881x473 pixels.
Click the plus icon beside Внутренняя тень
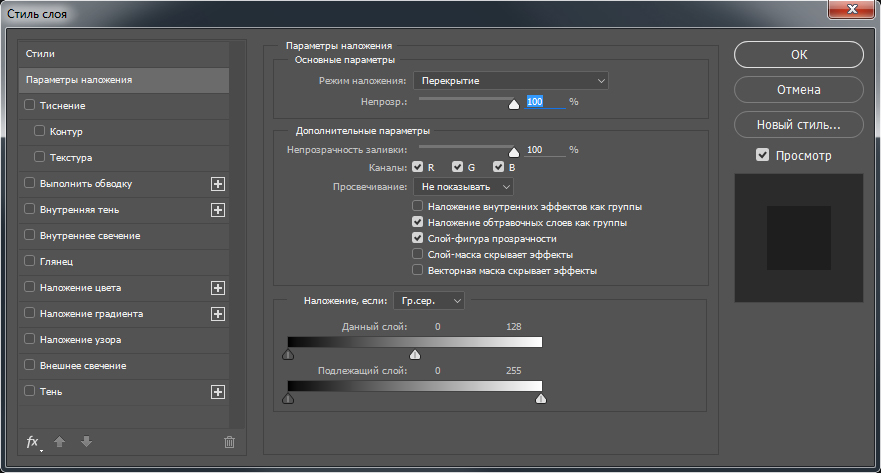click(218, 210)
